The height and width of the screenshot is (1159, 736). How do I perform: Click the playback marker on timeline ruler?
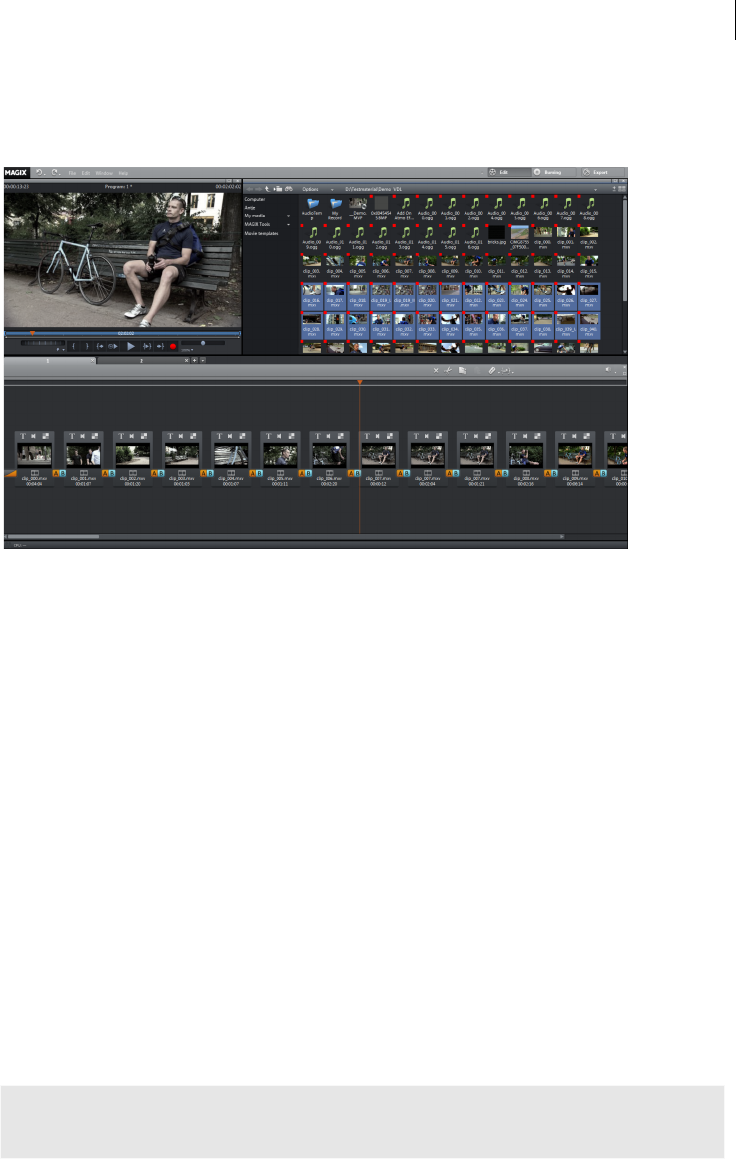(360, 381)
